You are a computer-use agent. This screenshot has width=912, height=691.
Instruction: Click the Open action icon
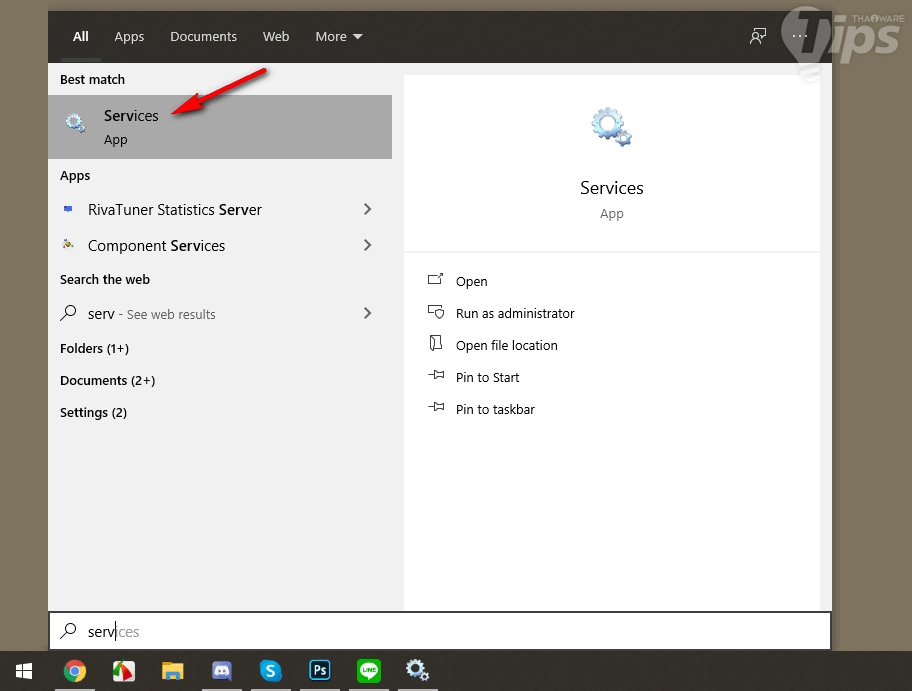[x=436, y=280]
